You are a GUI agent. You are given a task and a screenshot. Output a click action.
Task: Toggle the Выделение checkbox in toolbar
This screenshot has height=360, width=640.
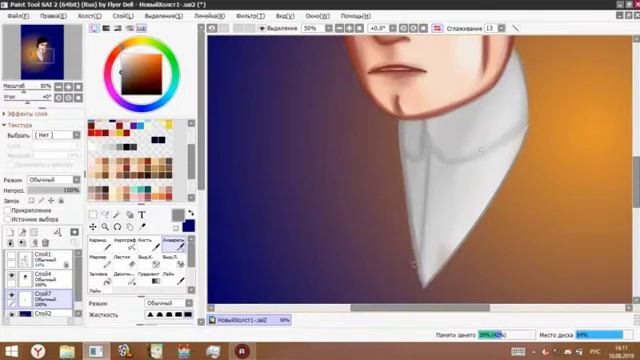262,28
